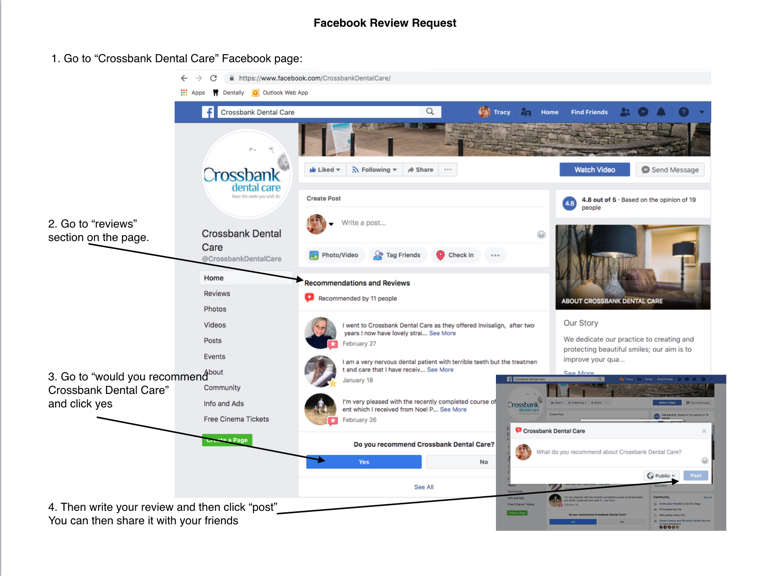Select Posts in page sidebar
The image size is (769, 576).
click(x=212, y=340)
